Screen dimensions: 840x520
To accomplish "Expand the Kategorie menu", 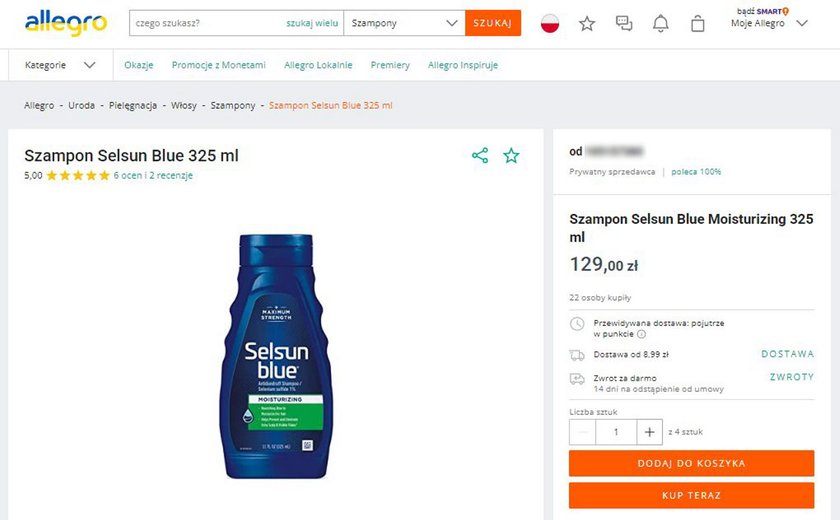I will click(60, 65).
